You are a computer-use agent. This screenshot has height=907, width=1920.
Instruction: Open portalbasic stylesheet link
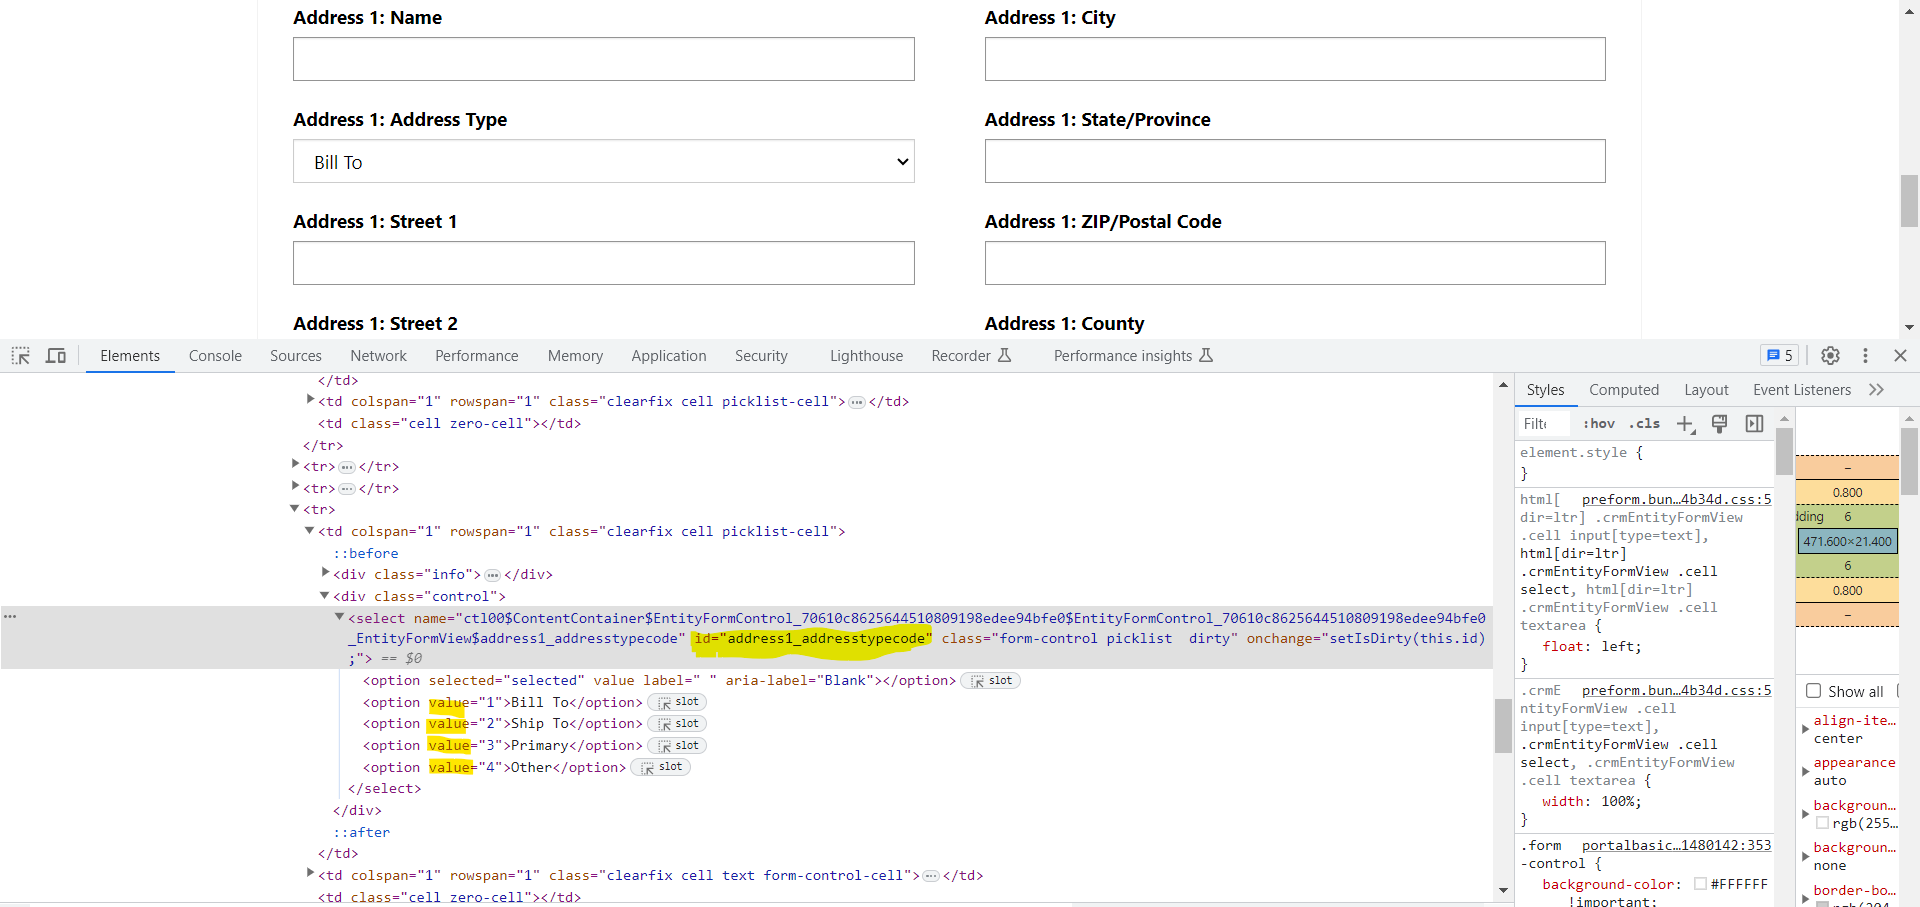coord(1676,846)
